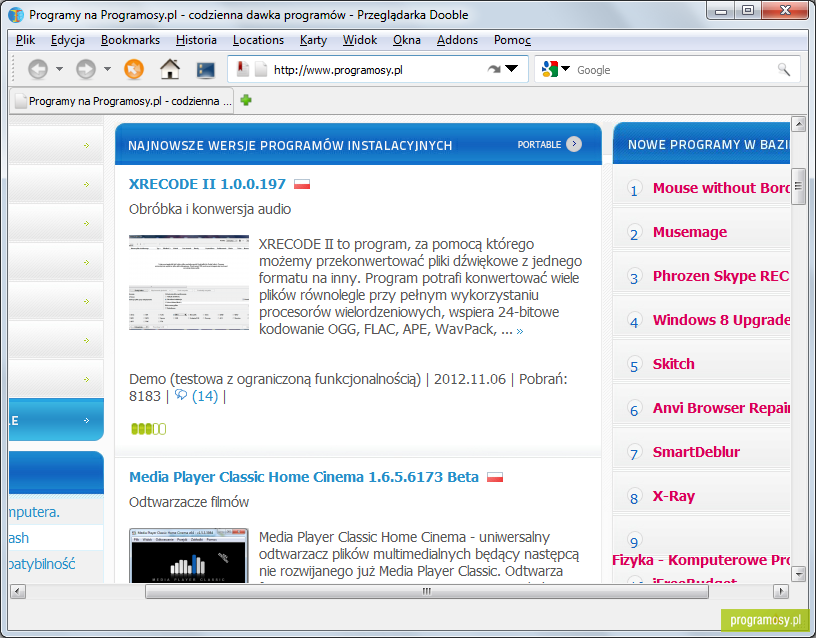Open X-Ray program link
Viewport: 816px width, 638px height.
pos(674,496)
